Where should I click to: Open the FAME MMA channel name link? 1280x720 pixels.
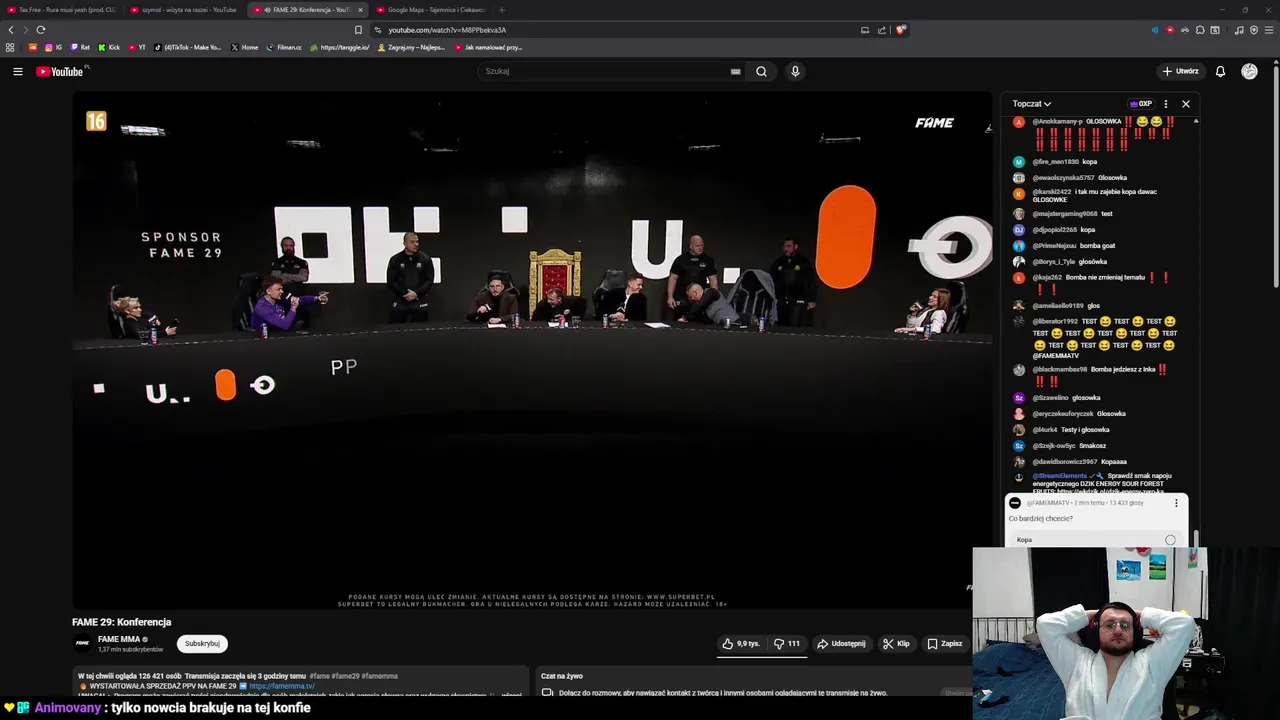[119, 639]
